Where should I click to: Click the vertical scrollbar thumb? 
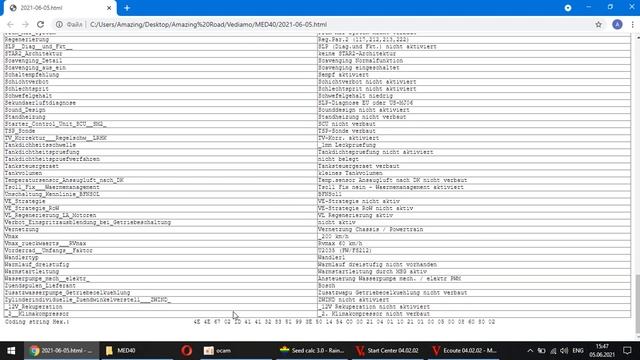[637, 304]
